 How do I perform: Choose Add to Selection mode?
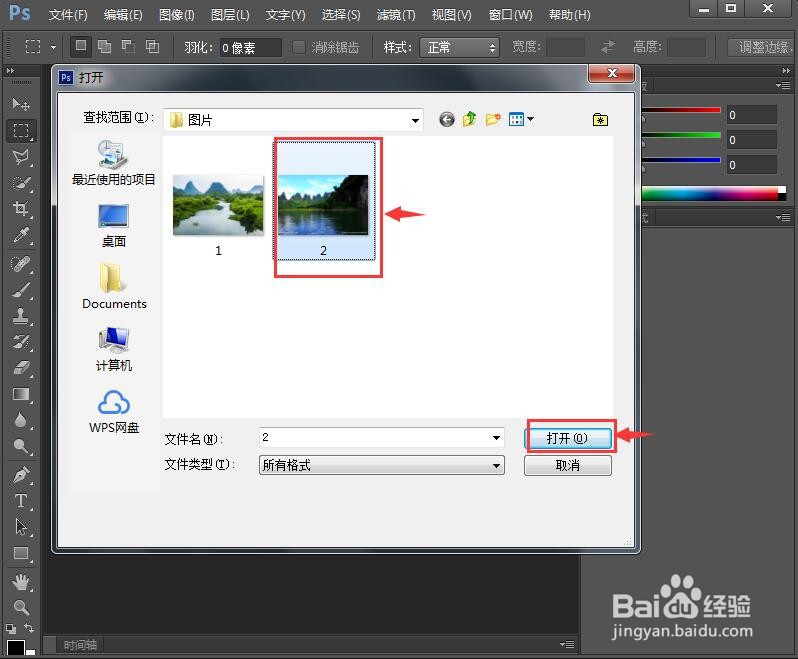pos(104,46)
